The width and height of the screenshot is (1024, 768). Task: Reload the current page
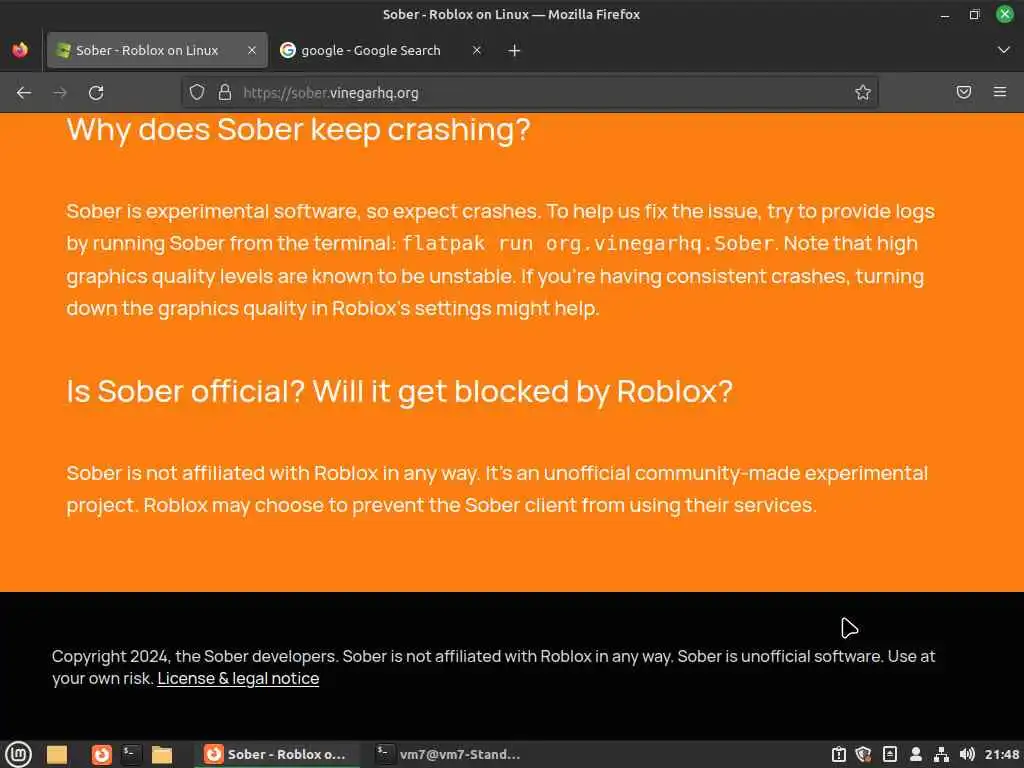tap(96, 93)
